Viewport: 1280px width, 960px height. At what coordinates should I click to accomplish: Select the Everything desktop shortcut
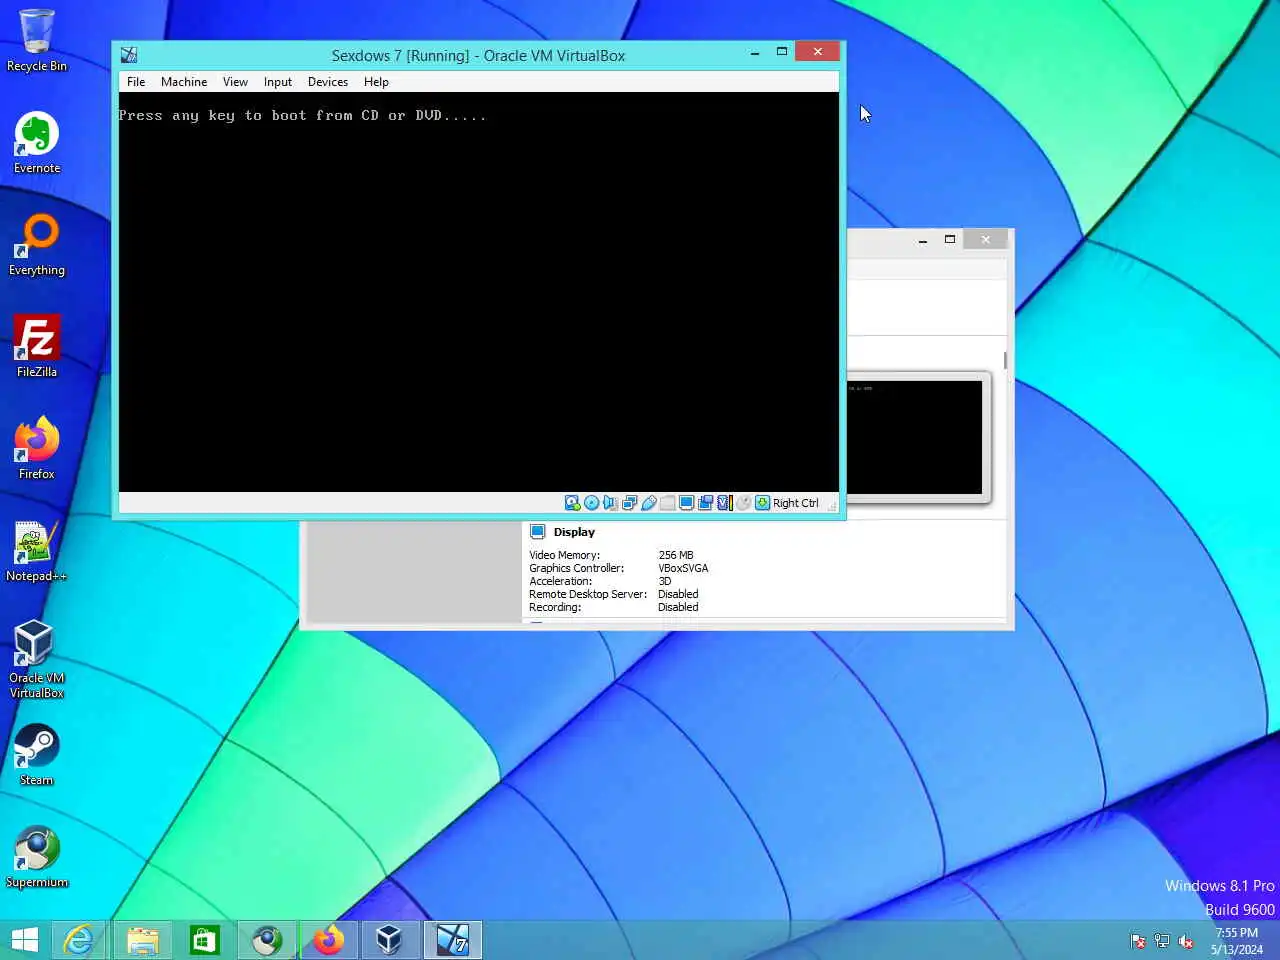[37, 245]
